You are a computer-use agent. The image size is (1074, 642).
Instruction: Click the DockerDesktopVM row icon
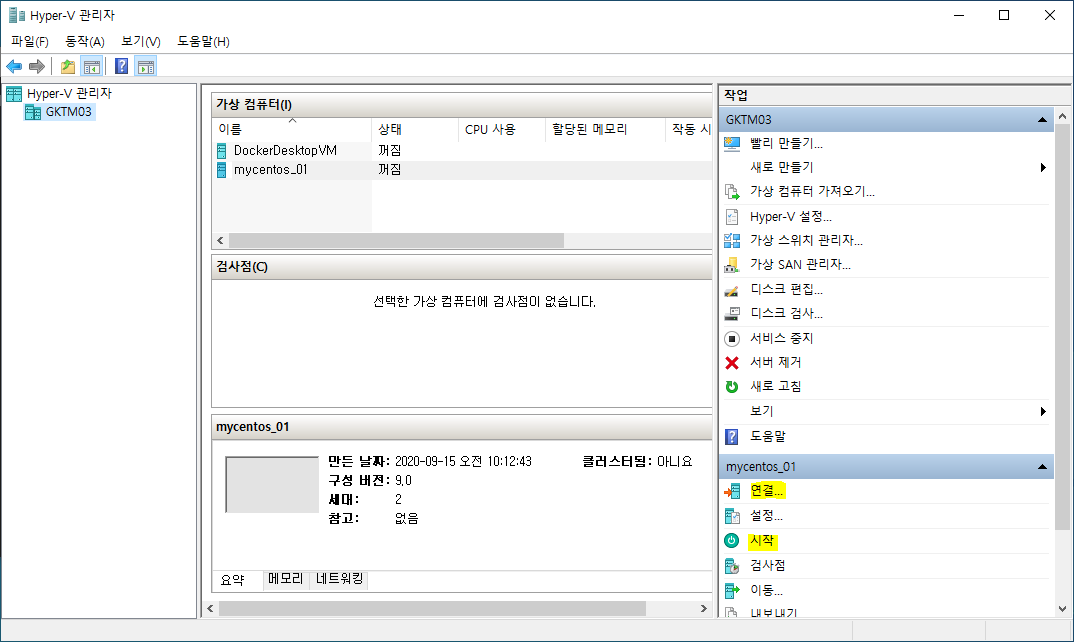(x=221, y=151)
